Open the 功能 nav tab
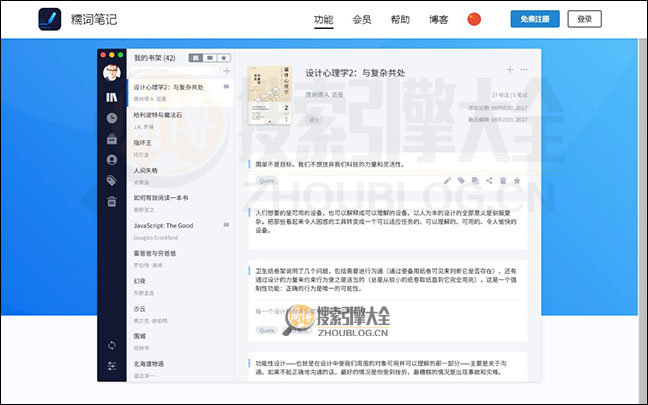This screenshot has width=648, height=405. click(324, 19)
